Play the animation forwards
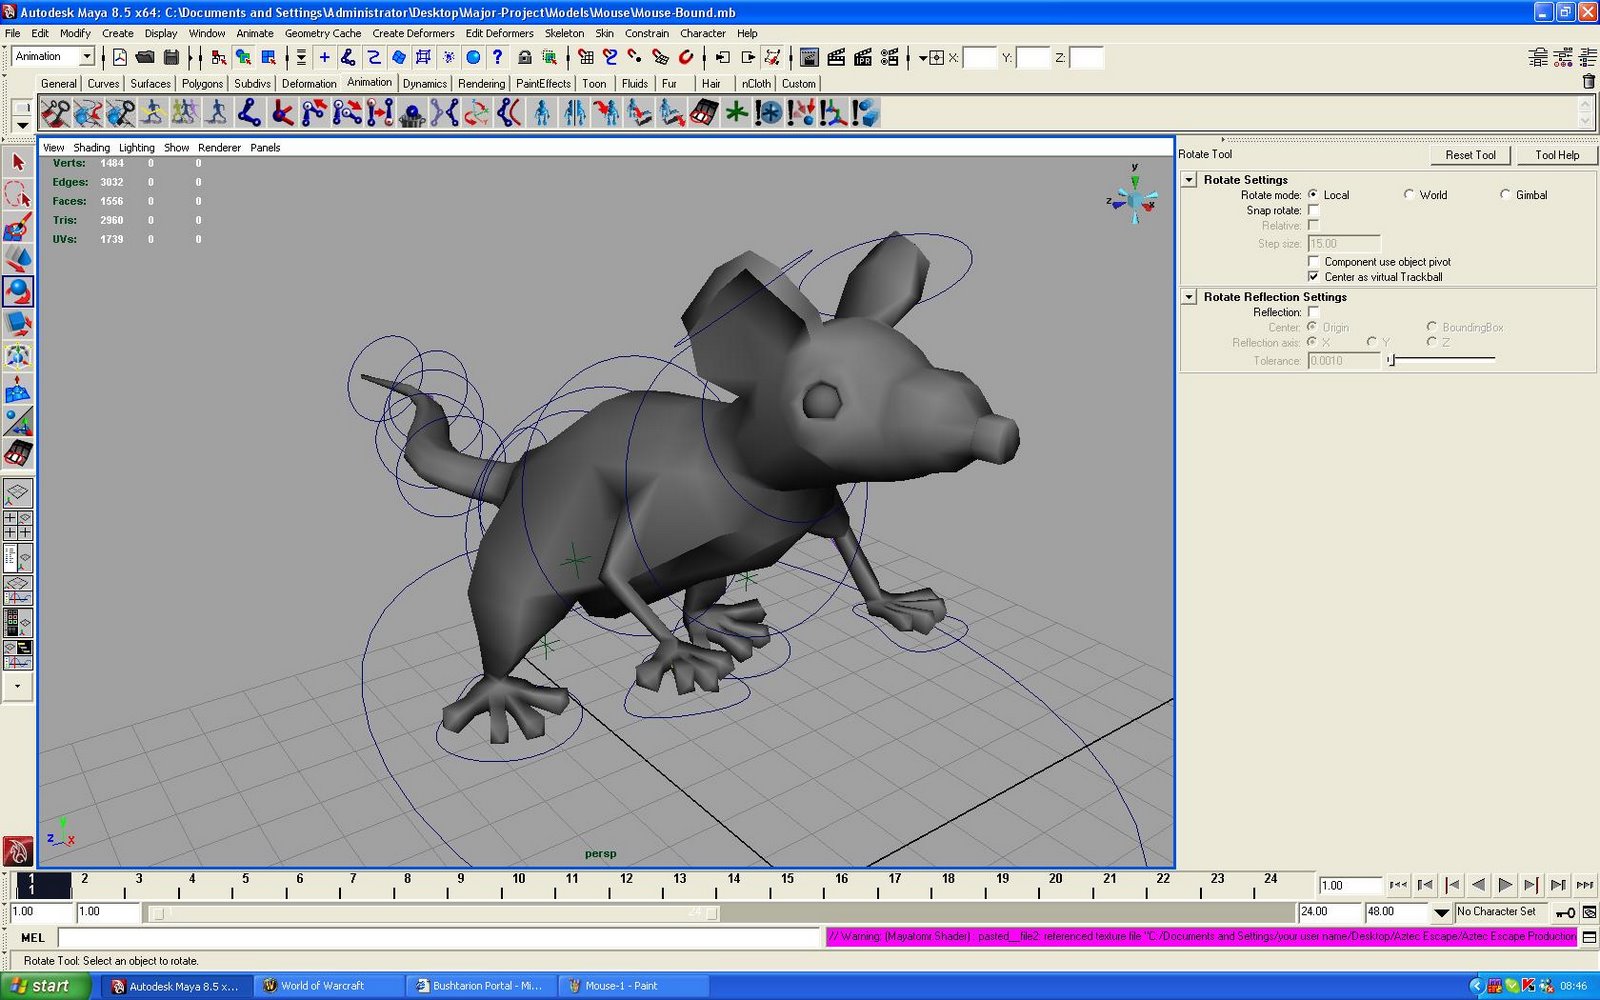 [x=1505, y=885]
